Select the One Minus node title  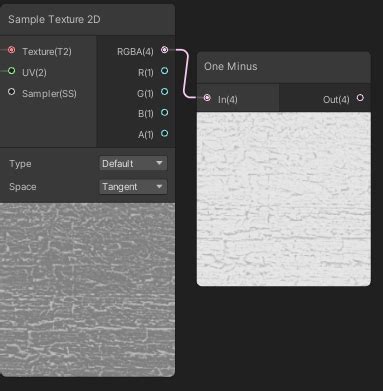pyautogui.click(x=231, y=66)
